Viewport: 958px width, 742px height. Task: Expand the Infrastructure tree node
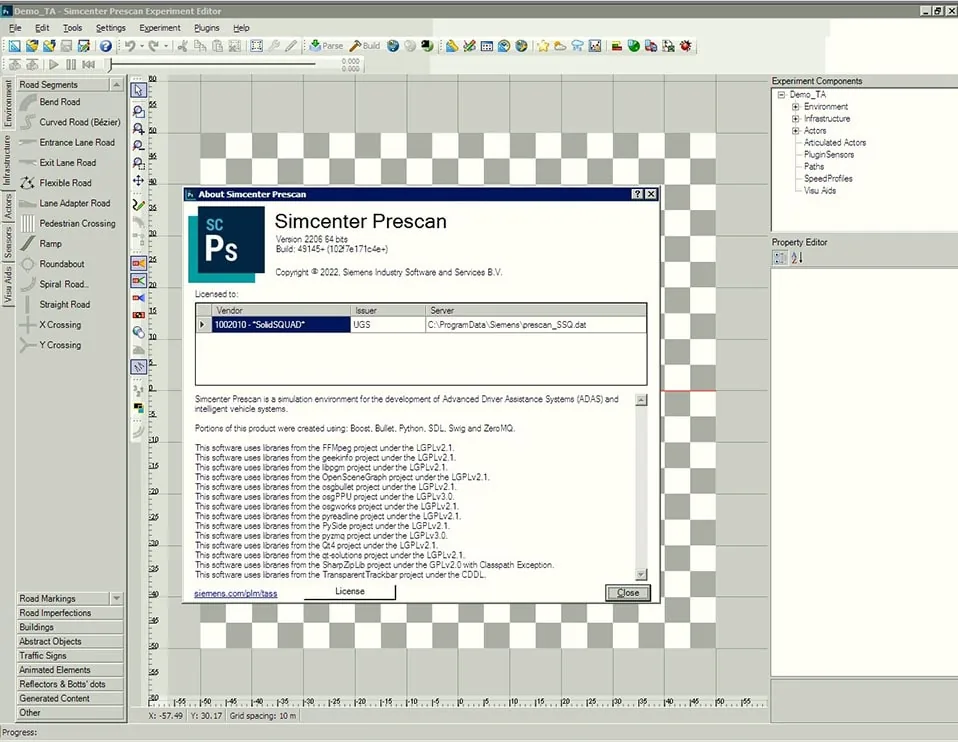(795, 119)
